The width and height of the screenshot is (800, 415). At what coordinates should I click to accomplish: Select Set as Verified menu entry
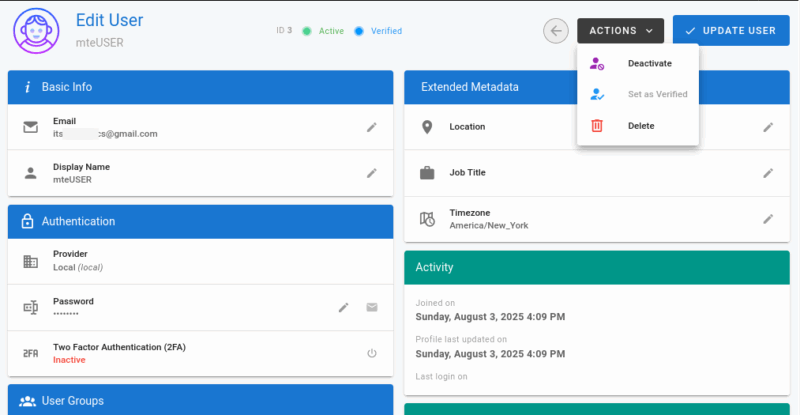pyautogui.click(x=656, y=94)
